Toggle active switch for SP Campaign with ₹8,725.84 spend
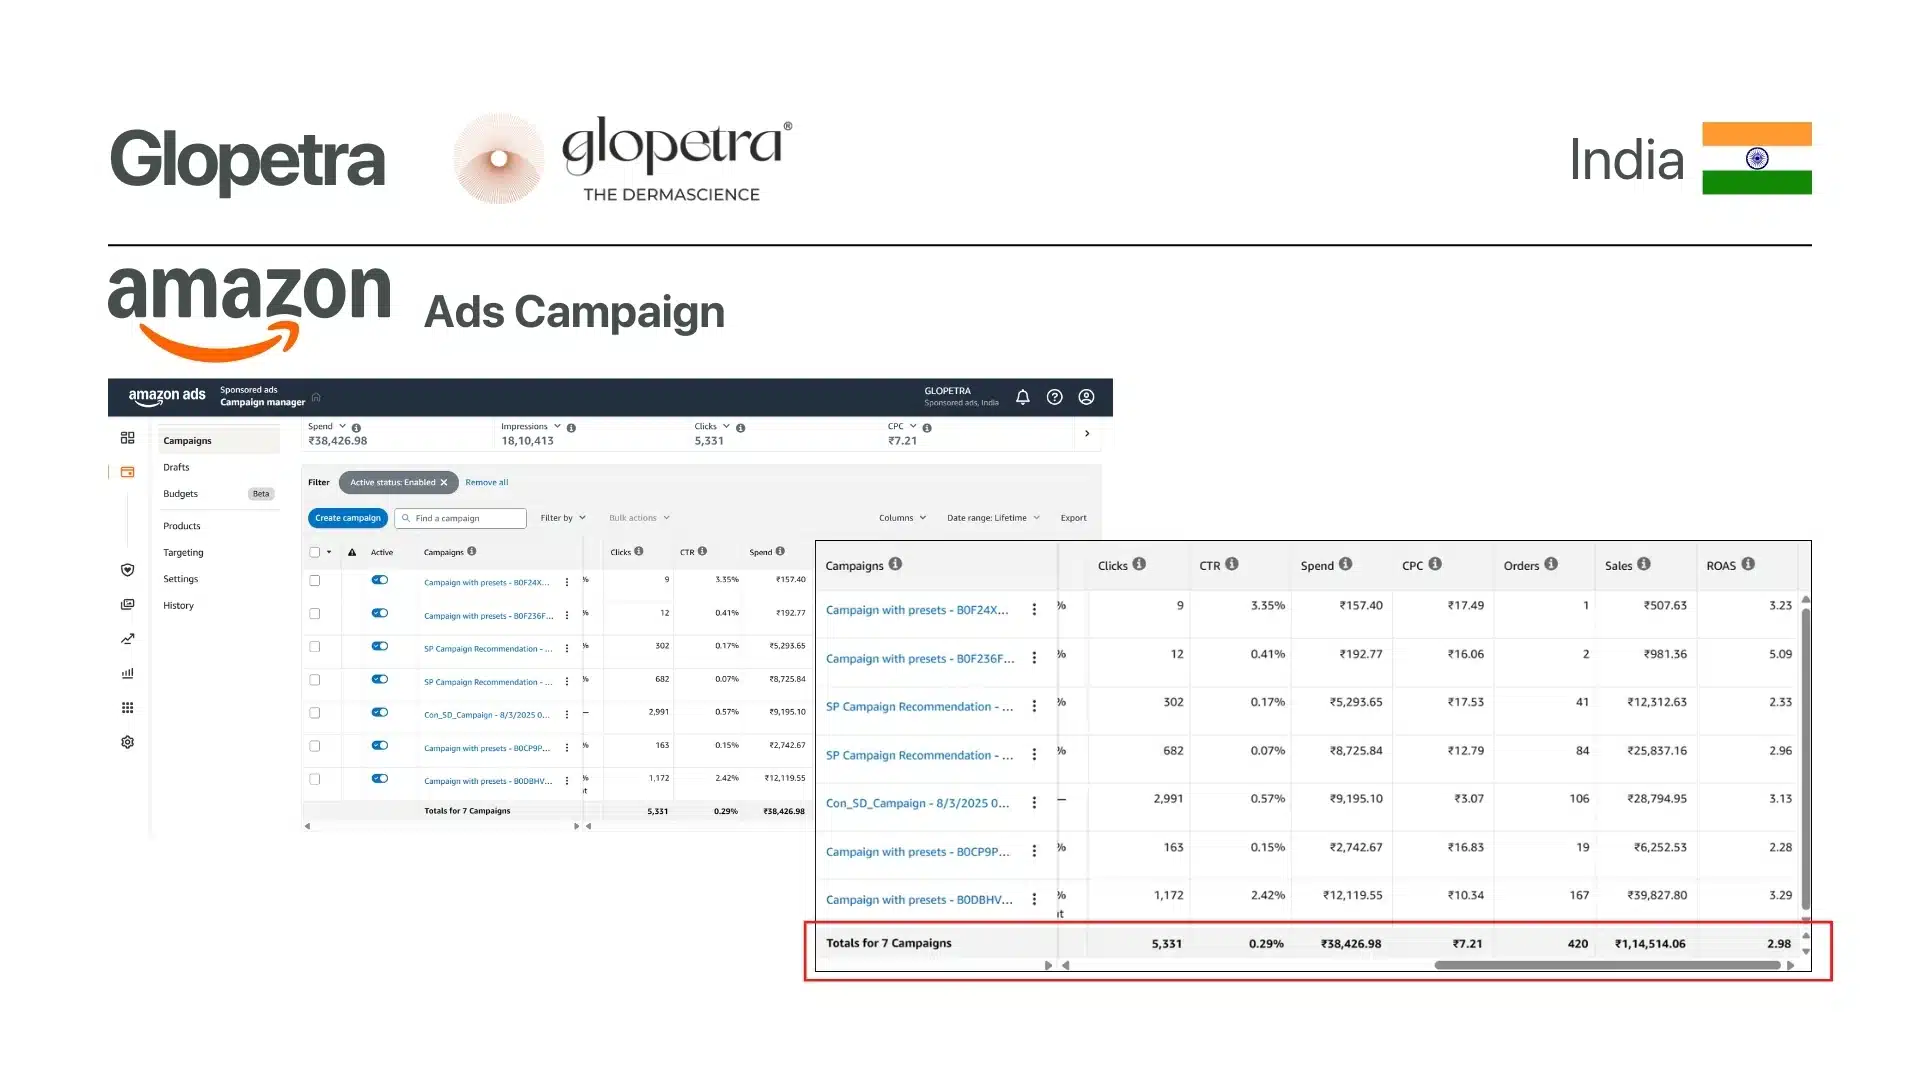The height and width of the screenshot is (1080, 1920). click(379, 679)
